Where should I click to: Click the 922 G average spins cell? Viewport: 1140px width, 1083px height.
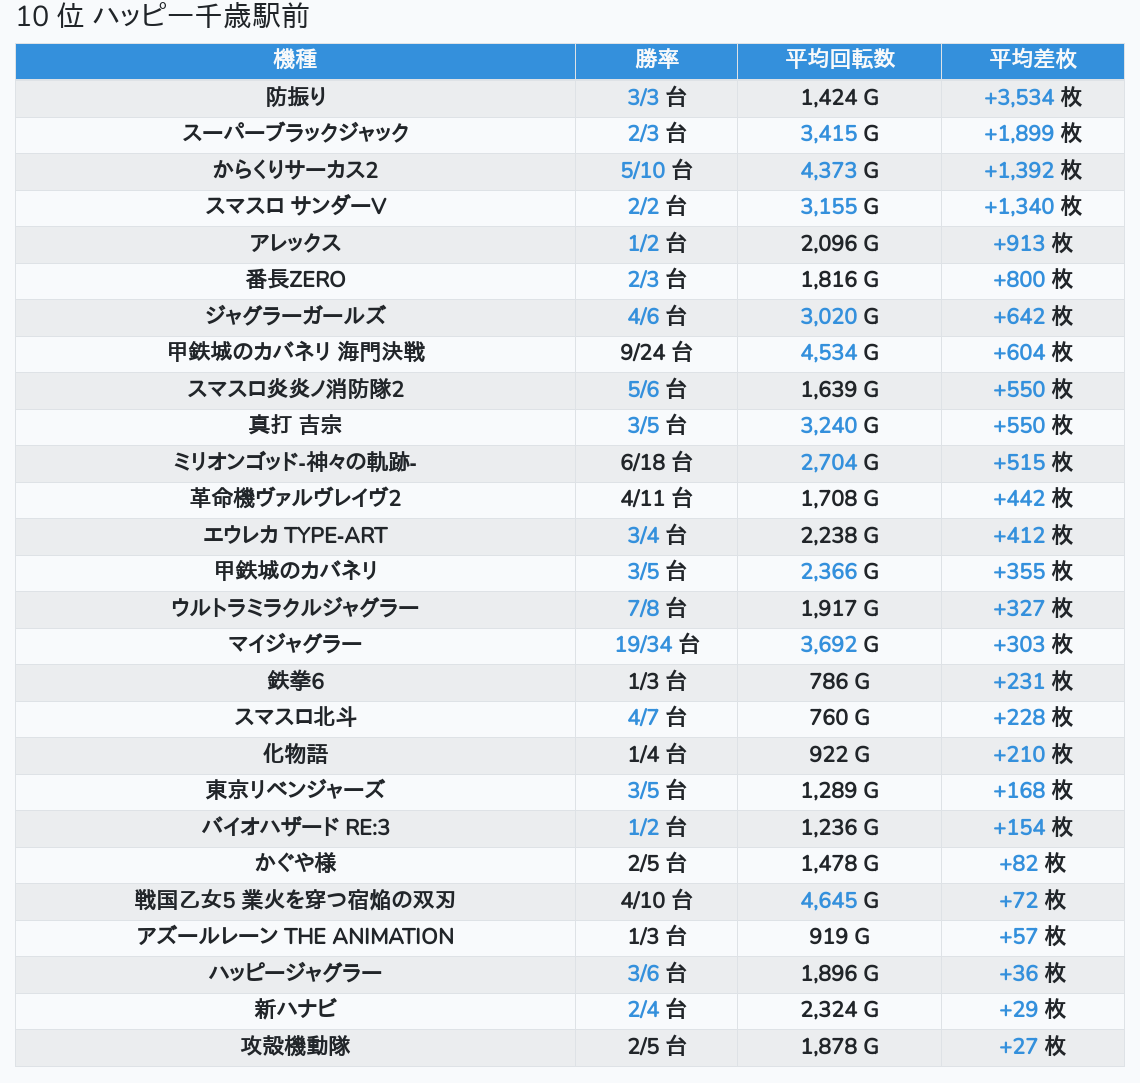click(839, 754)
